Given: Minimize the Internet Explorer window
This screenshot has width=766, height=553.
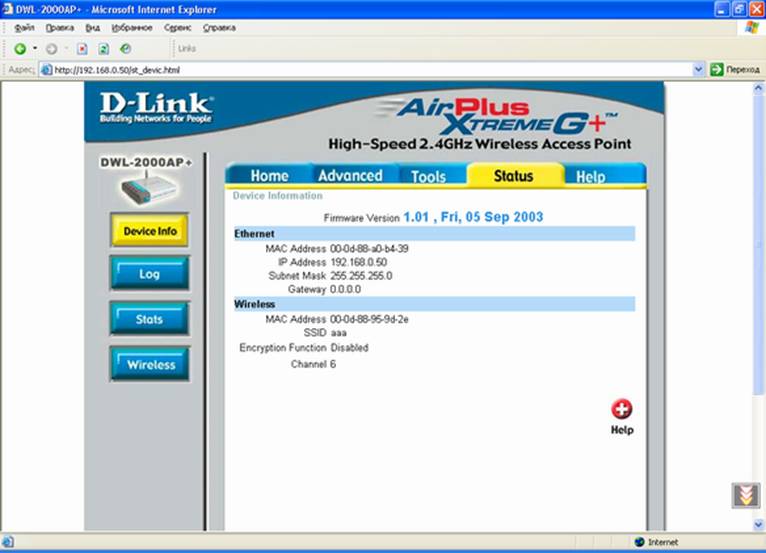Looking at the screenshot, I should click(x=722, y=9).
